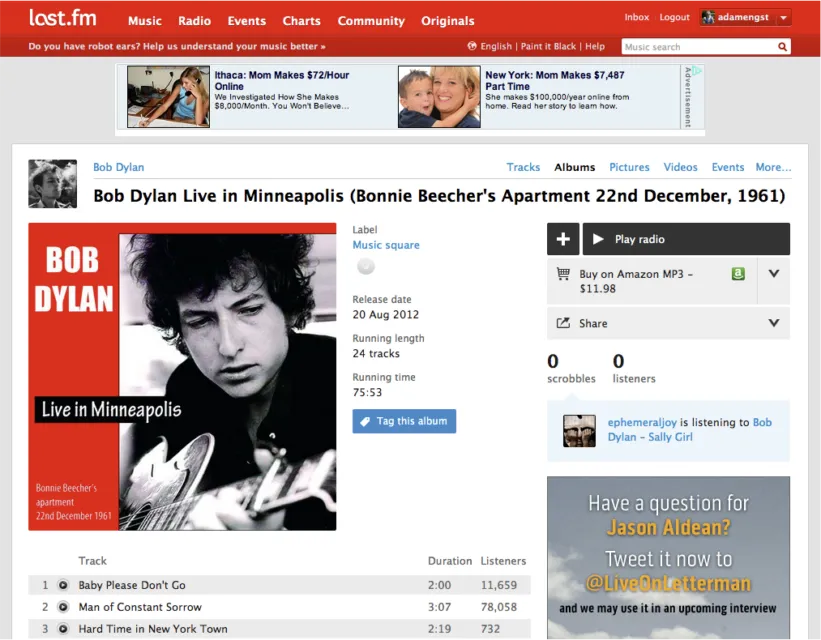Open the Charts menu
The image size is (821, 640).
pos(301,21)
